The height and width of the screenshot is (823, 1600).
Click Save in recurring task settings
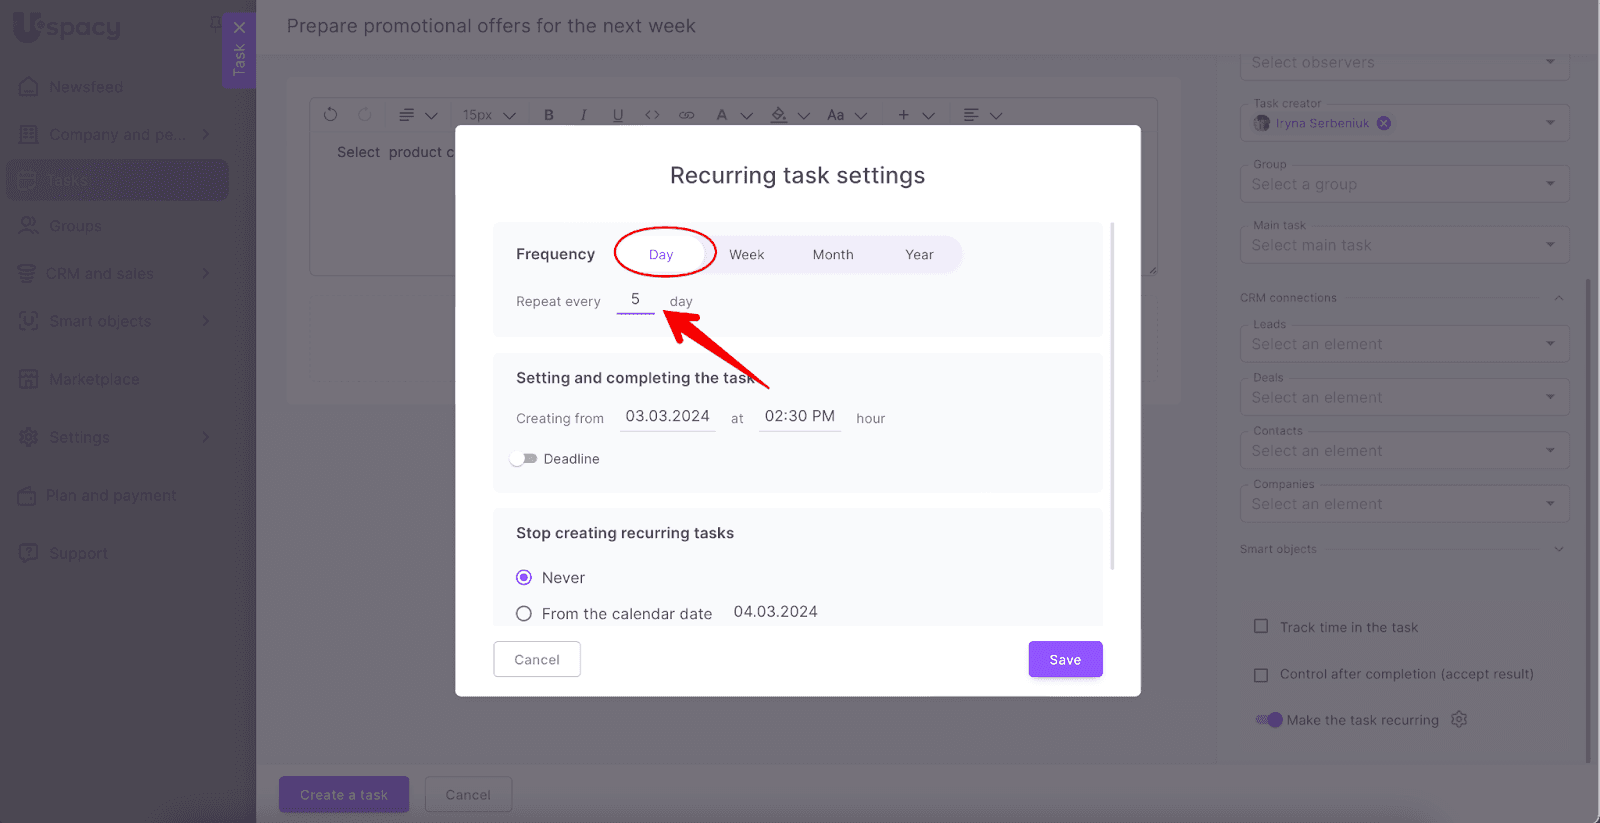coord(1065,659)
